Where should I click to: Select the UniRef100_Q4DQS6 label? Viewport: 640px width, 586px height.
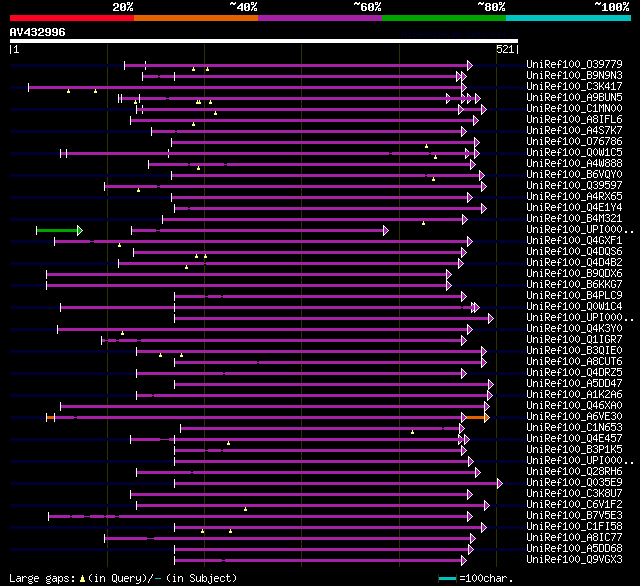574,251
